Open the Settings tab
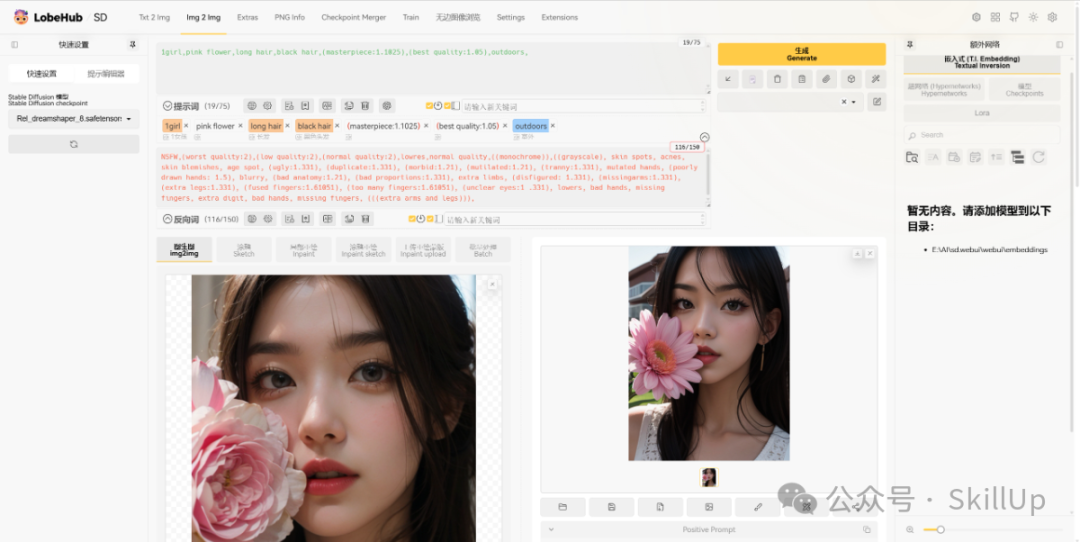Image resolution: width=1080 pixels, height=542 pixels. tap(510, 17)
